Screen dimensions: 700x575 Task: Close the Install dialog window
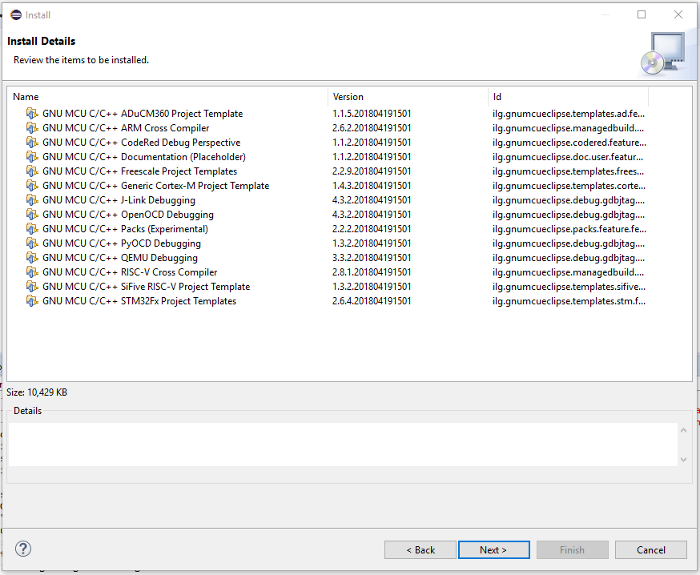click(678, 15)
